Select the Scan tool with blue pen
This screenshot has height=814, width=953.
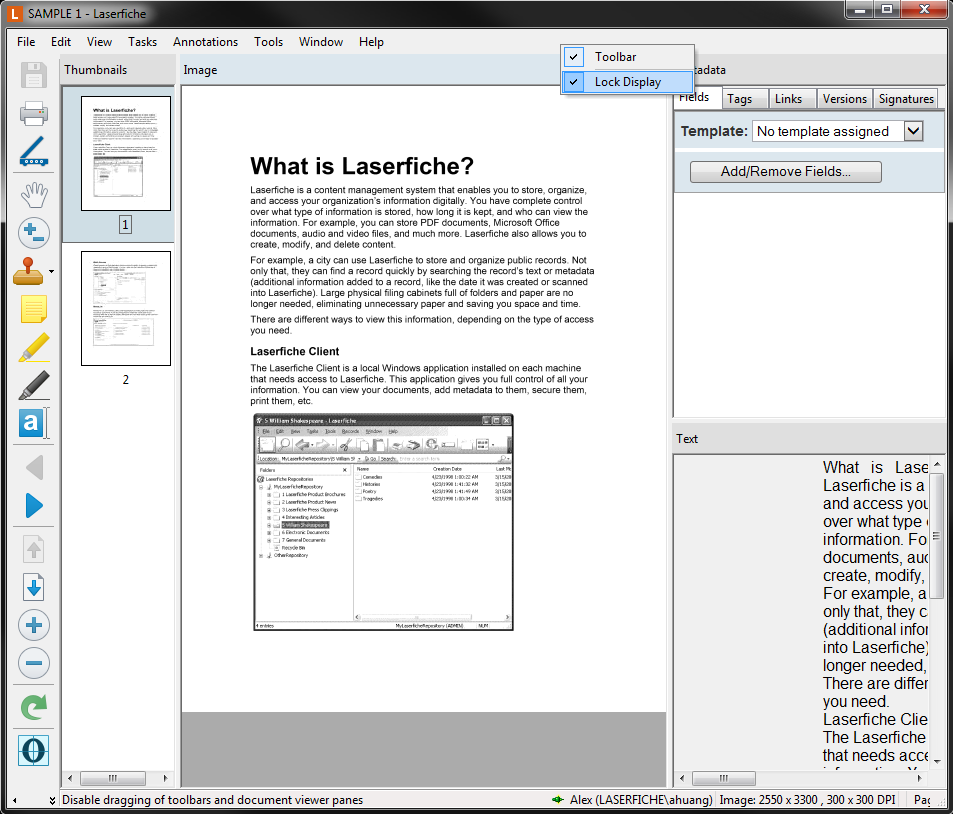(33, 151)
